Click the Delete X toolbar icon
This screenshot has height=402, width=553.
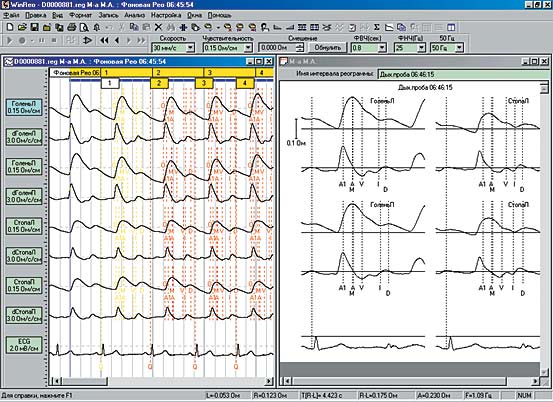158,27
